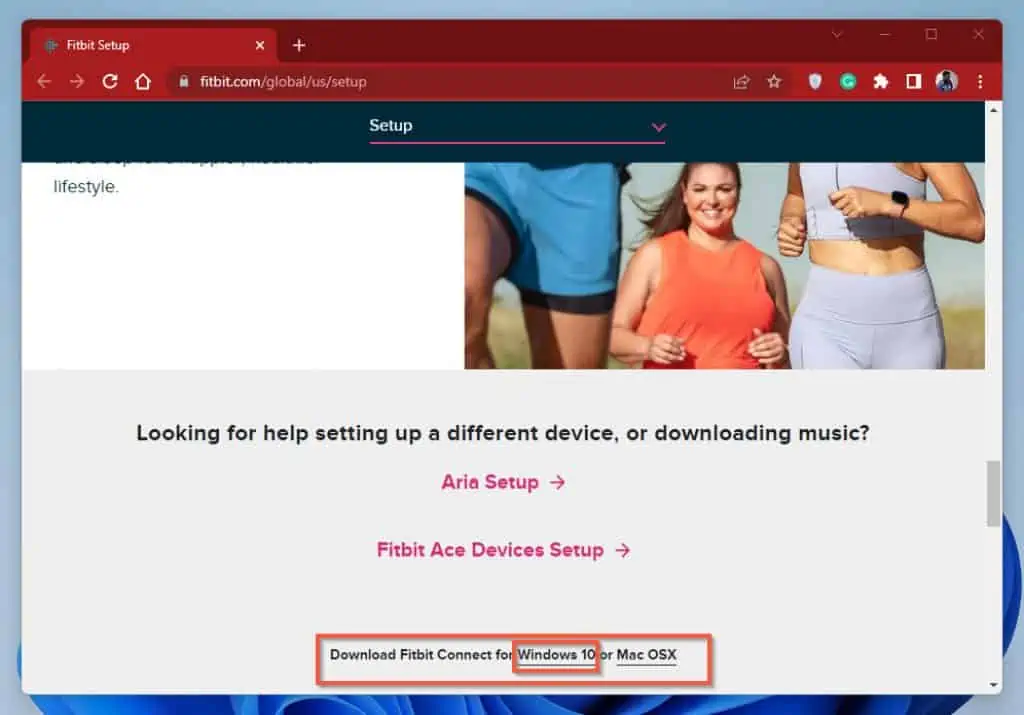1024x715 pixels.
Task: Click the 'lifestyle.' paragraph text
Action: click(86, 187)
